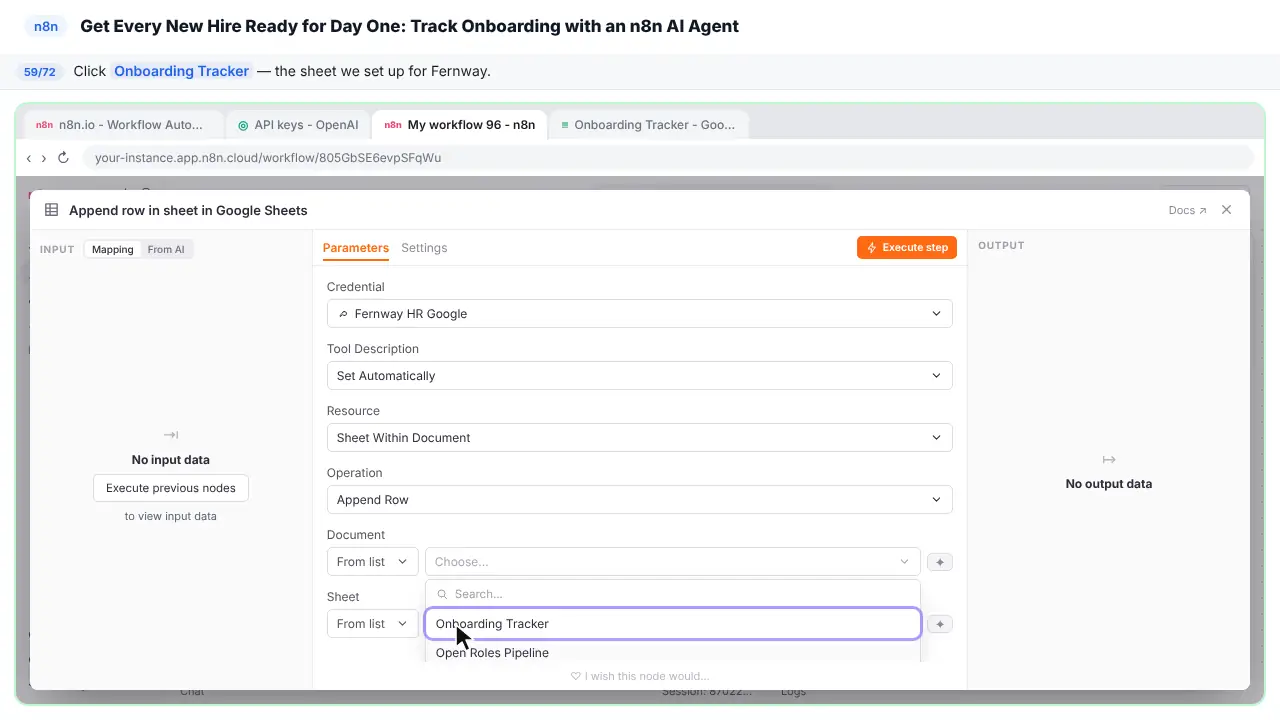Viewport: 1280px width, 720px height.
Task: Click the Document Choose... selector
Action: click(672, 562)
